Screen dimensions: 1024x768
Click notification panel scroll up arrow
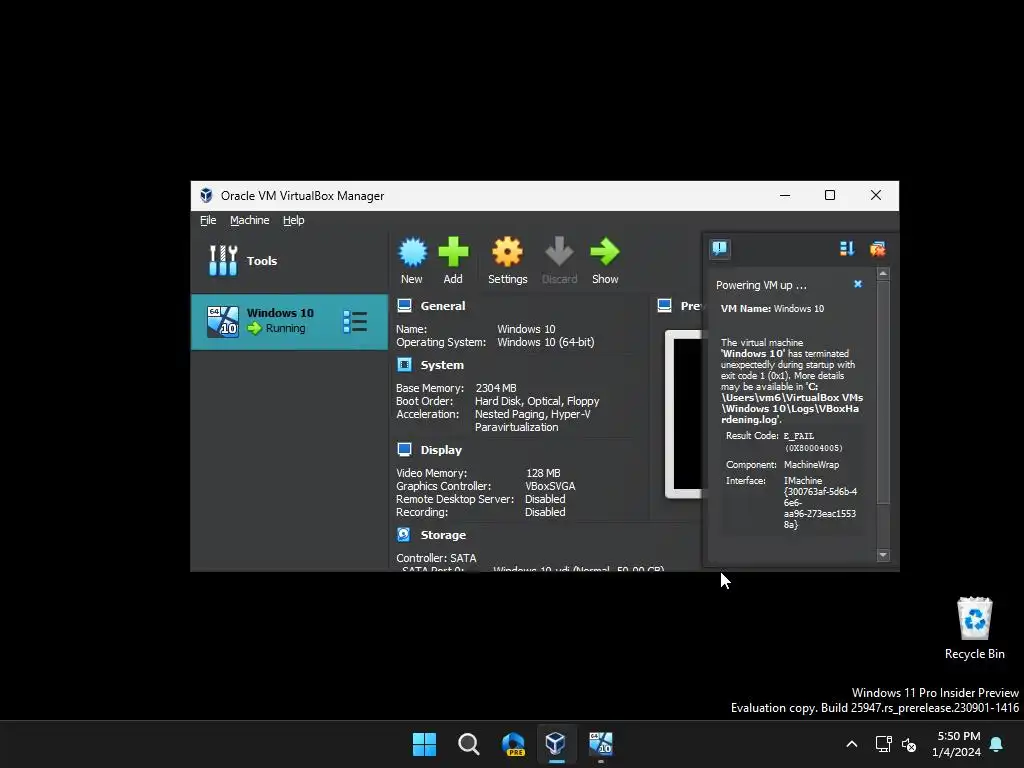[883, 274]
